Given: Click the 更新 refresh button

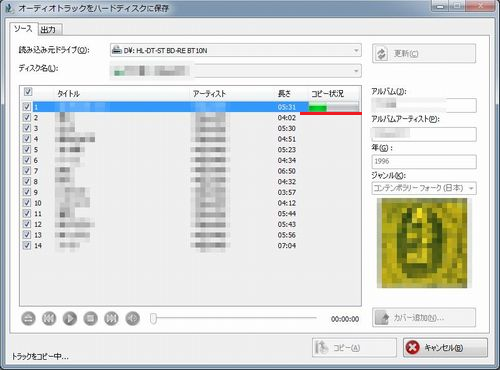Looking at the screenshot, I should tap(424, 53).
